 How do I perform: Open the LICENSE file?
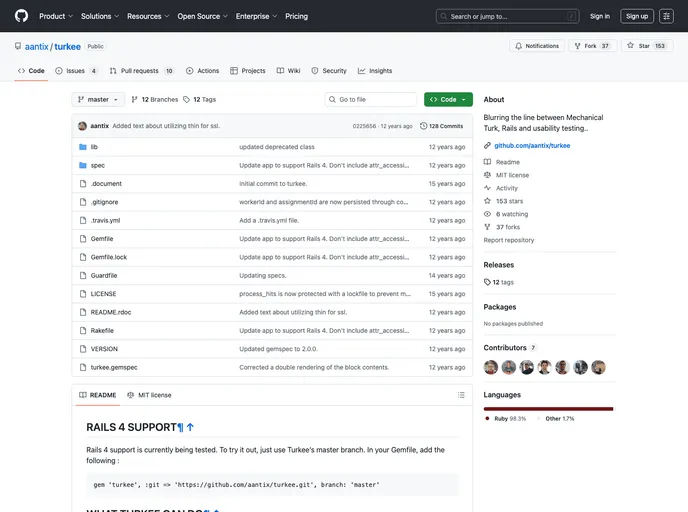pos(104,294)
